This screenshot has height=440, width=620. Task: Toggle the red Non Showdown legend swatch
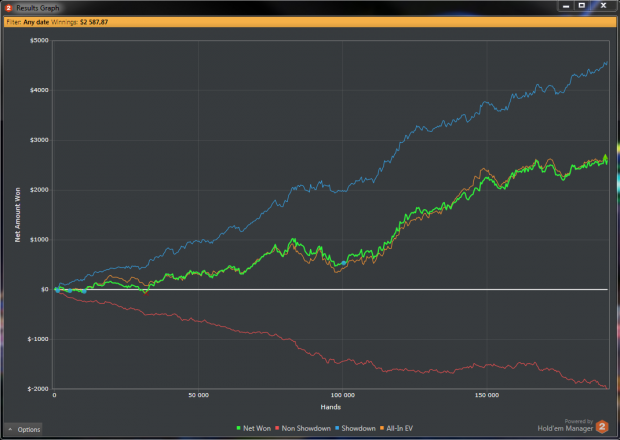click(277, 428)
